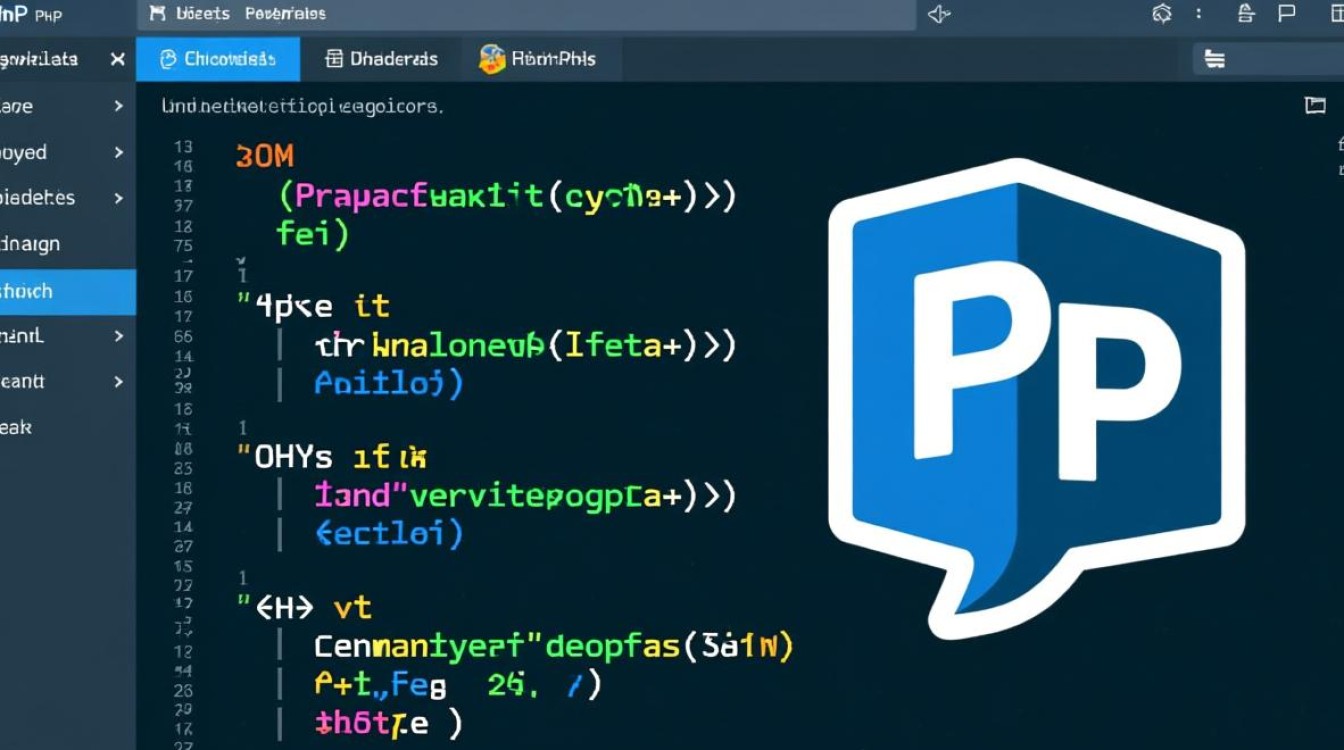Click the speaker icon in the top bar
Screen dimensions: 1344x750
click(937, 14)
